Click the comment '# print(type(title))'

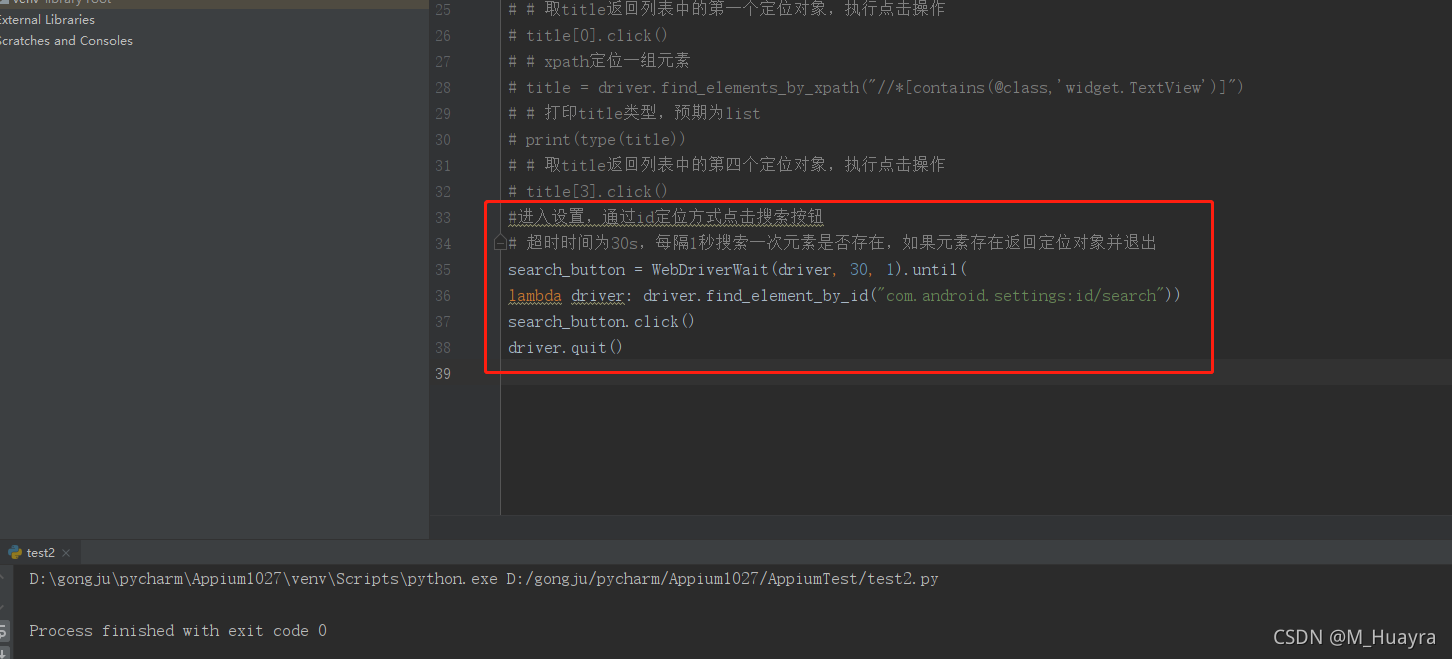(x=597, y=140)
